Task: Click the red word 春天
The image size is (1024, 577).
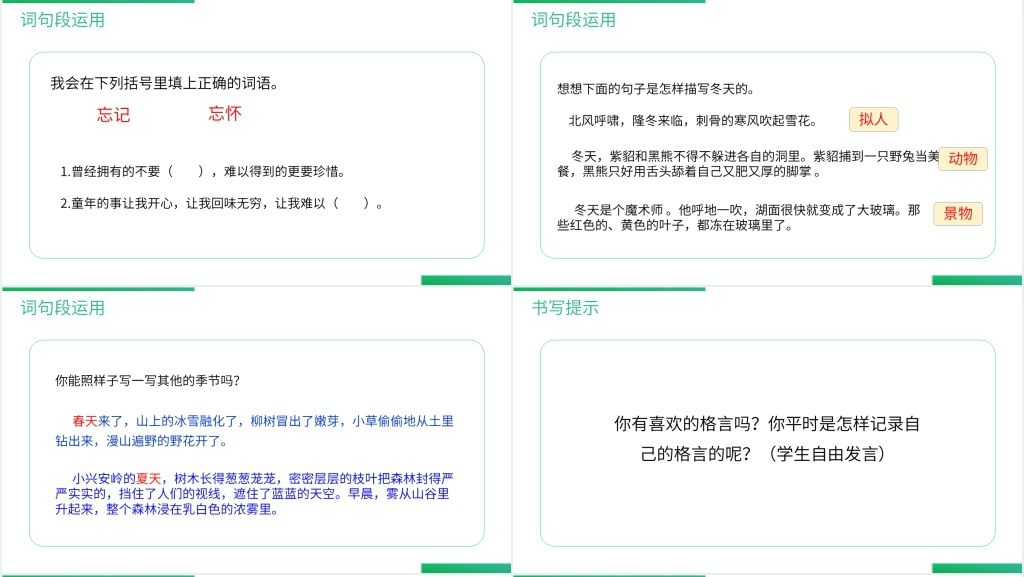Action: [x=84, y=421]
